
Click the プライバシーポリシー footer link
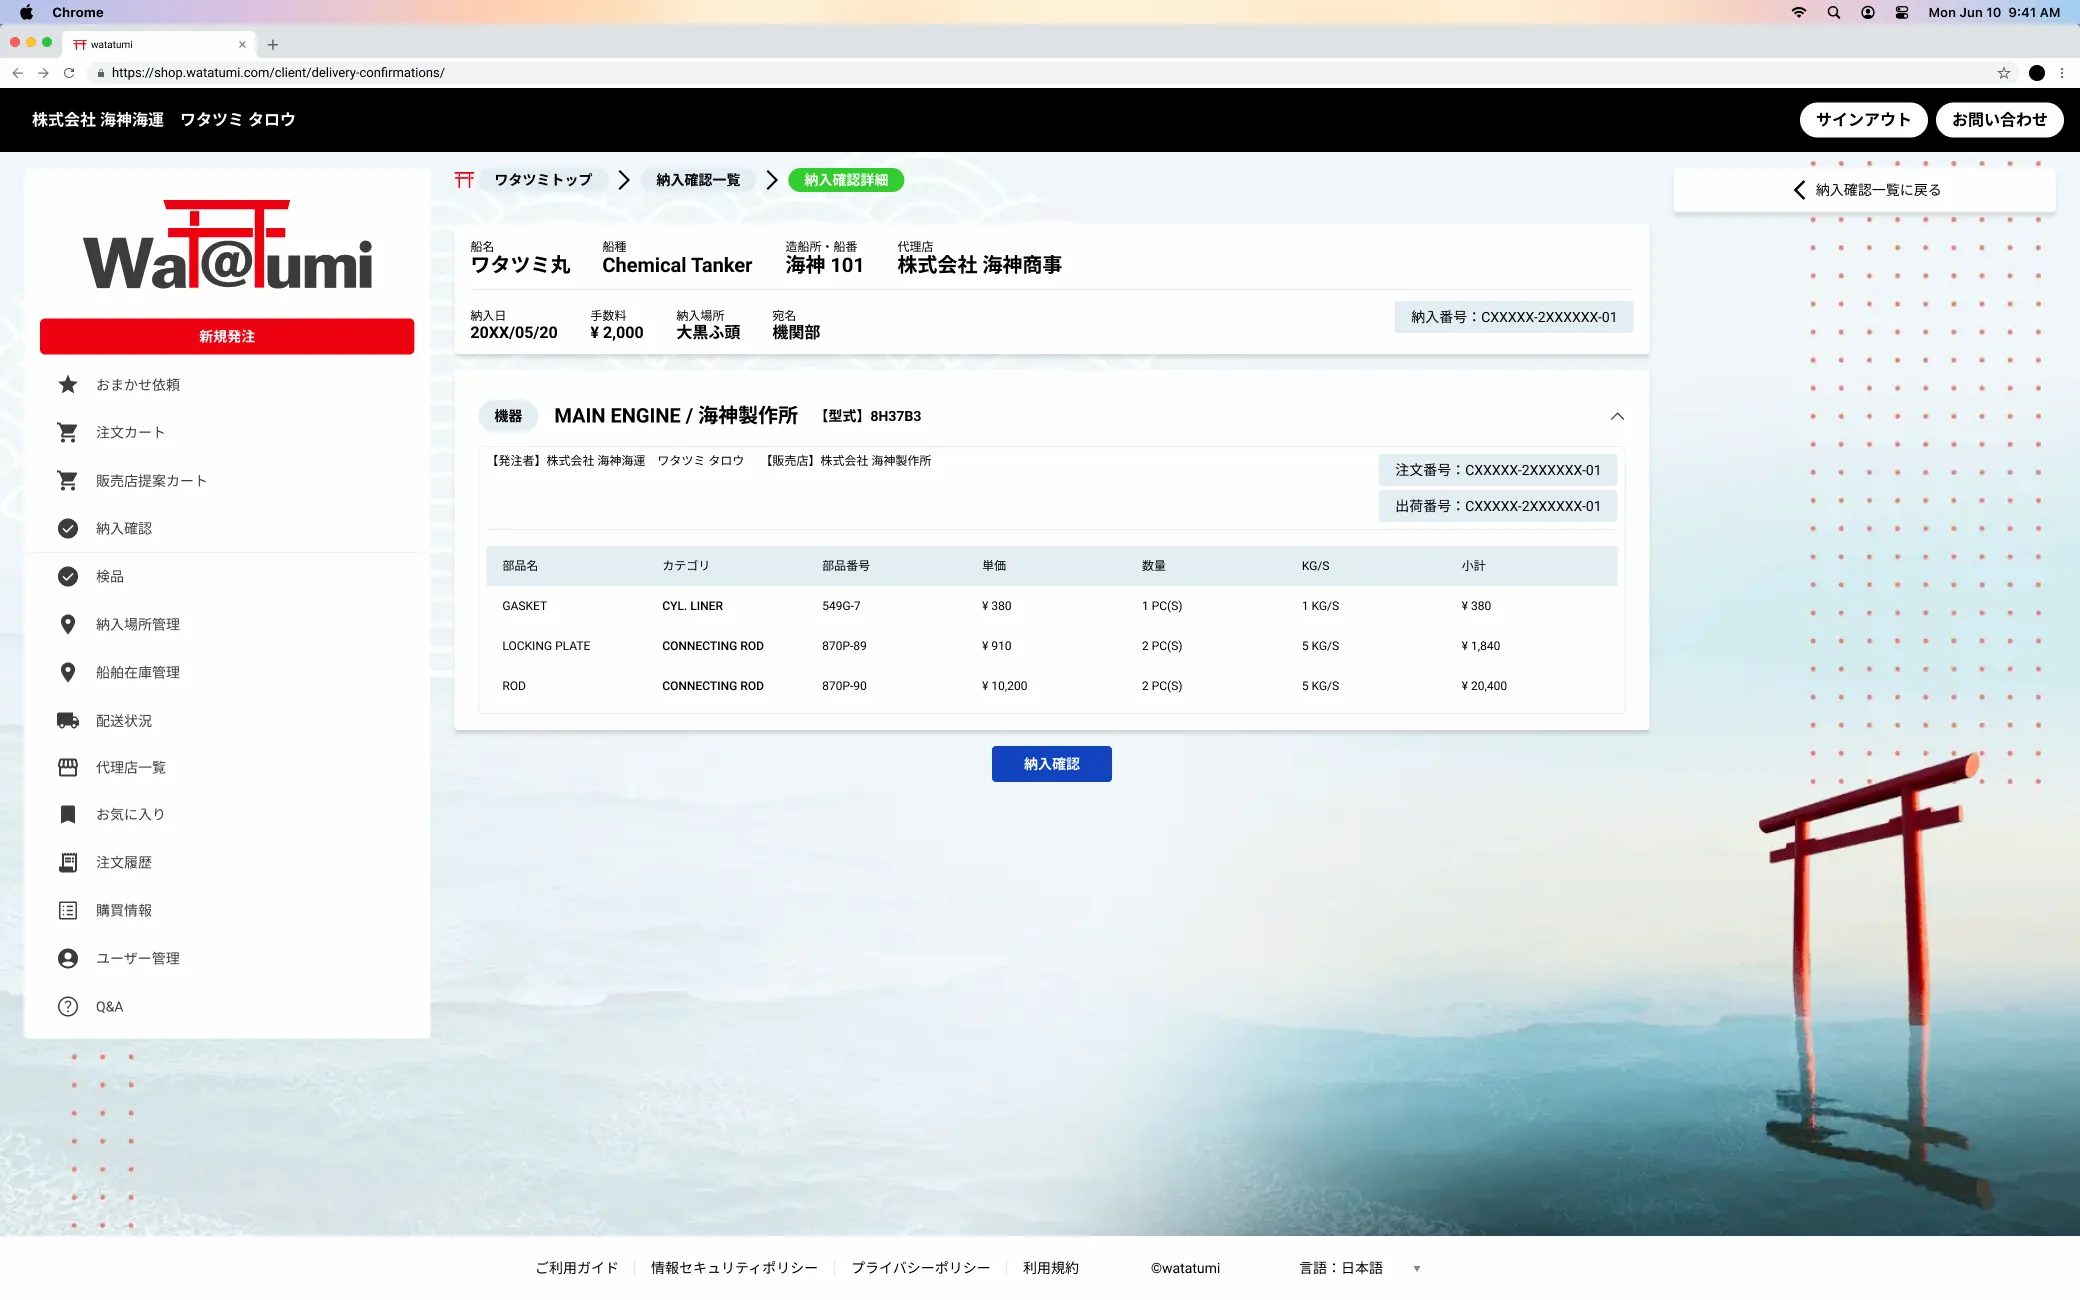(x=920, y=1268)
